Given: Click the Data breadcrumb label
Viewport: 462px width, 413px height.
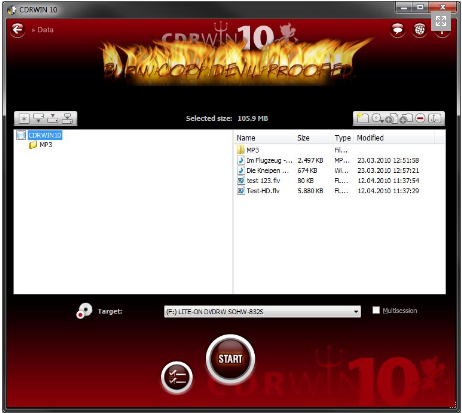Looking at the screenshot, I should [x=45, y=30].
